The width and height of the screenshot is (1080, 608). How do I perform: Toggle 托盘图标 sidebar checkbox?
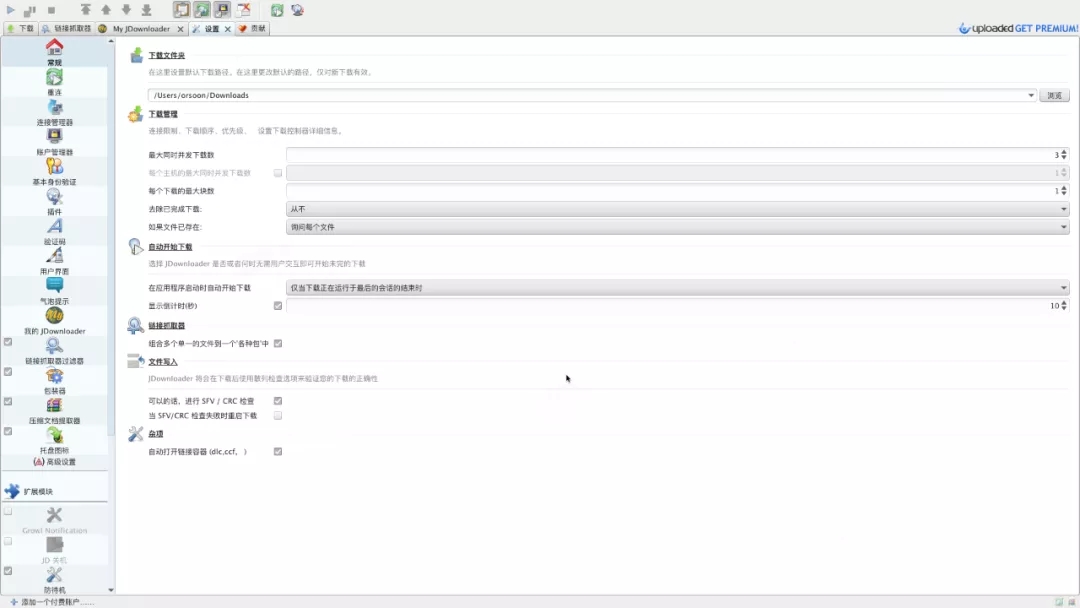[x=8, y=431]
